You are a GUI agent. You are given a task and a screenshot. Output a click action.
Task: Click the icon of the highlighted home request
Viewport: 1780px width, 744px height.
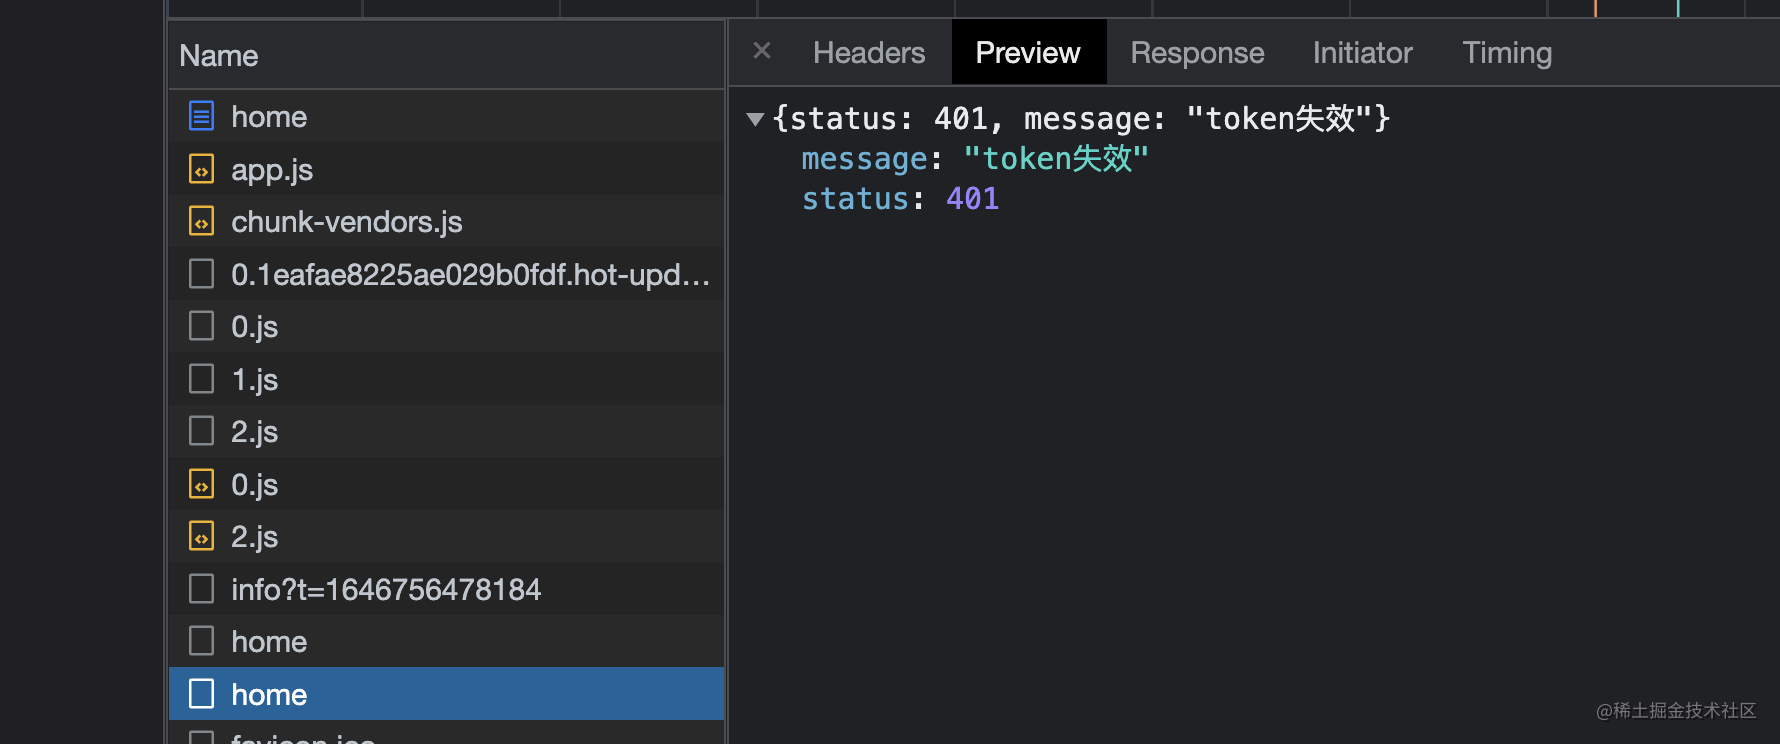201,694
